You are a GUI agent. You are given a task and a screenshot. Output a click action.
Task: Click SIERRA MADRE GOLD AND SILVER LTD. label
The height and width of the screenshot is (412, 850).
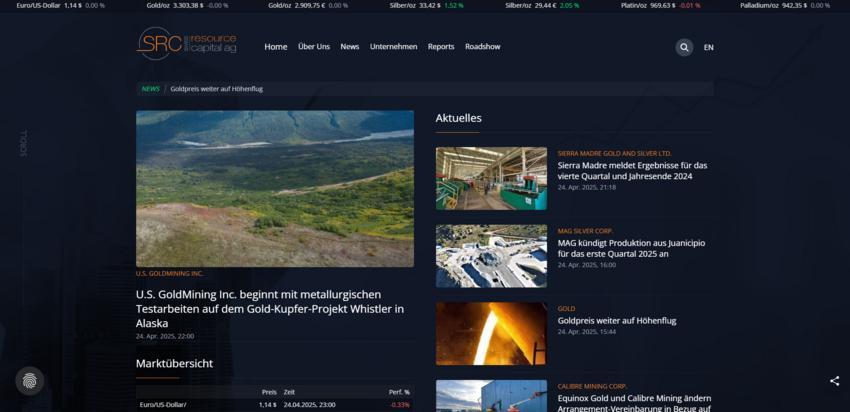pos(614,154)
